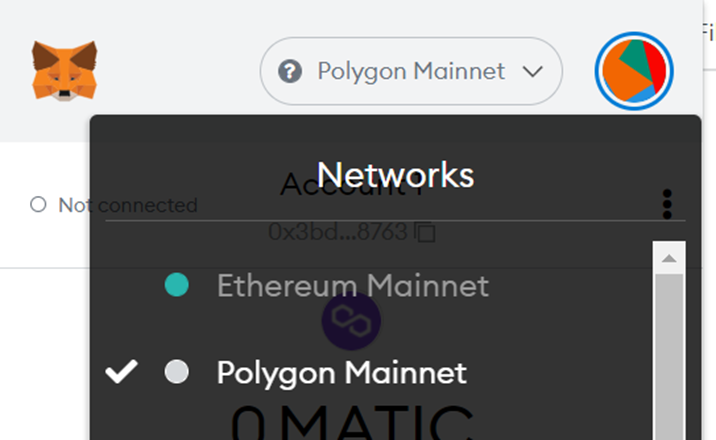
Task: Click the scrollbar up arrow in networks list
Action: tap(669, 258)
